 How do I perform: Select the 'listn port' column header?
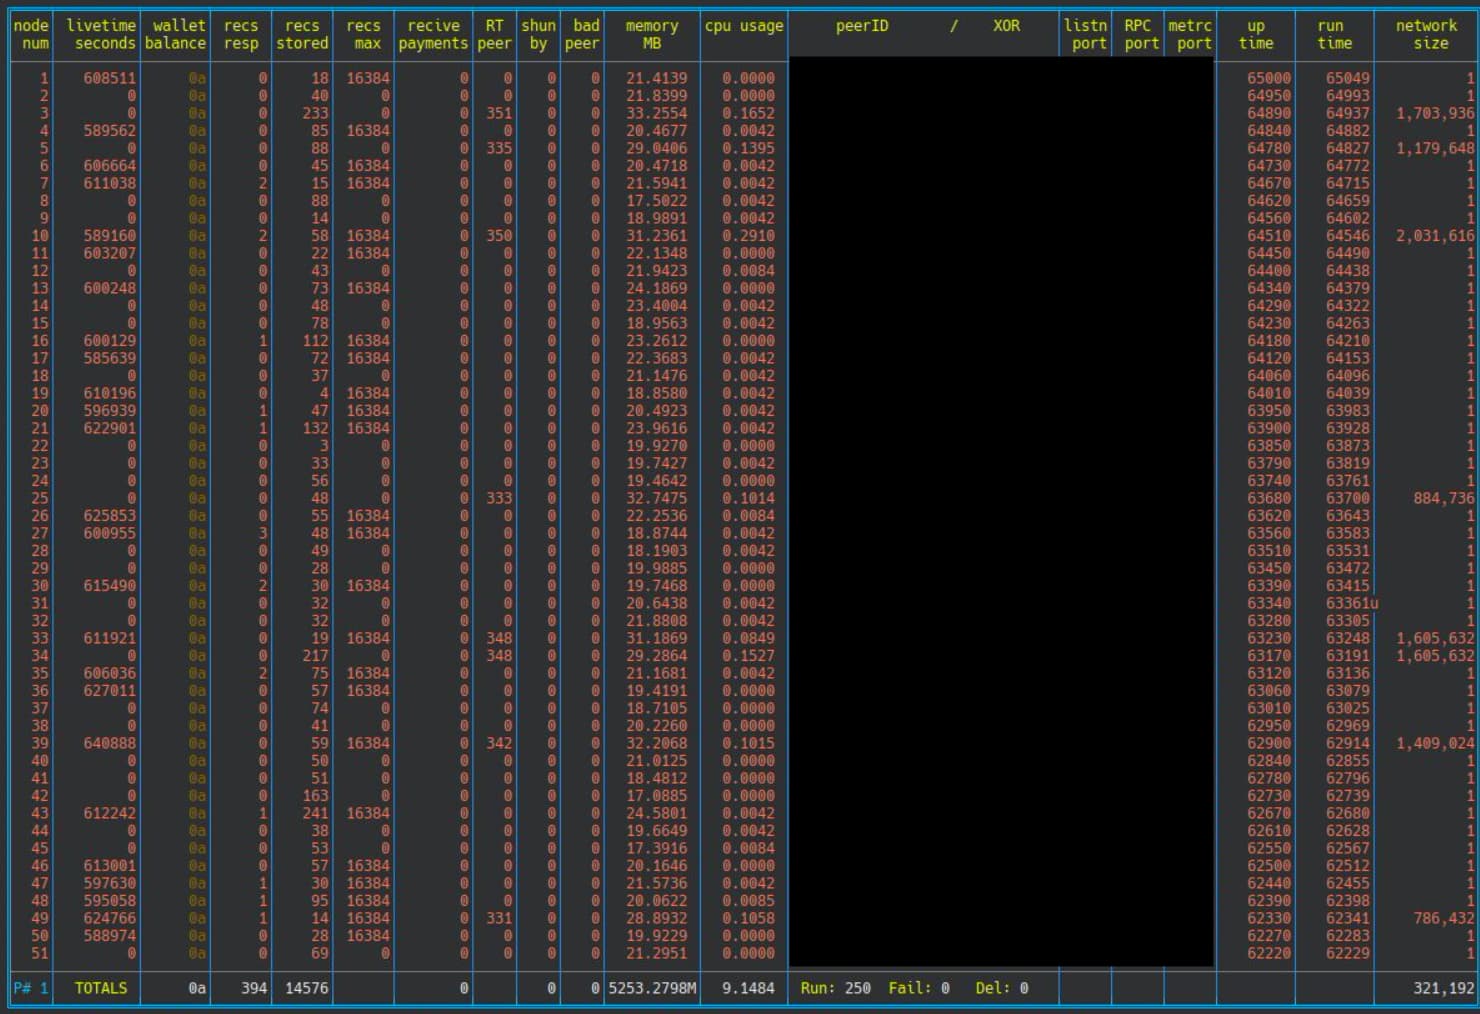[x=1086, y=34]
